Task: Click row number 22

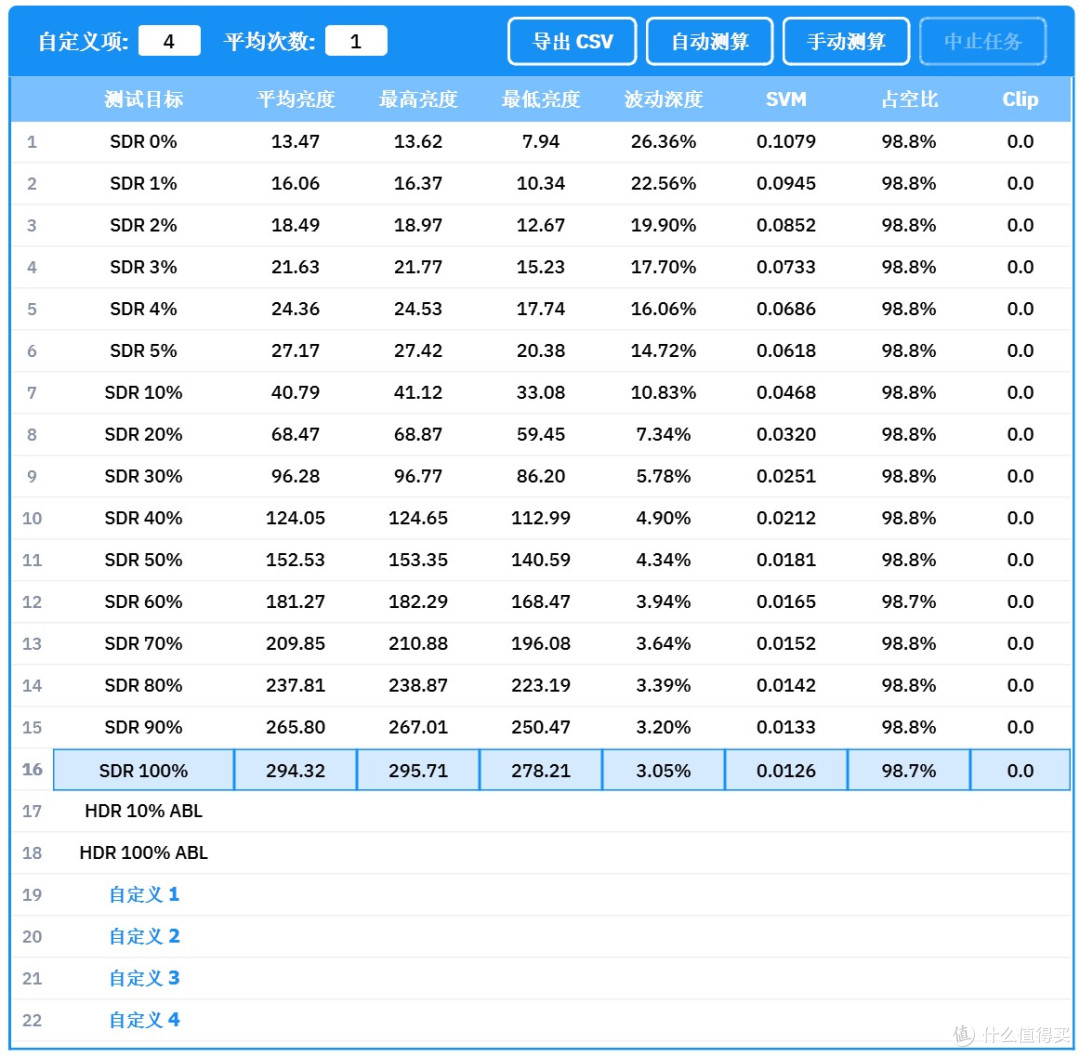Action: pyautogui.click(x=32, y=1020)
